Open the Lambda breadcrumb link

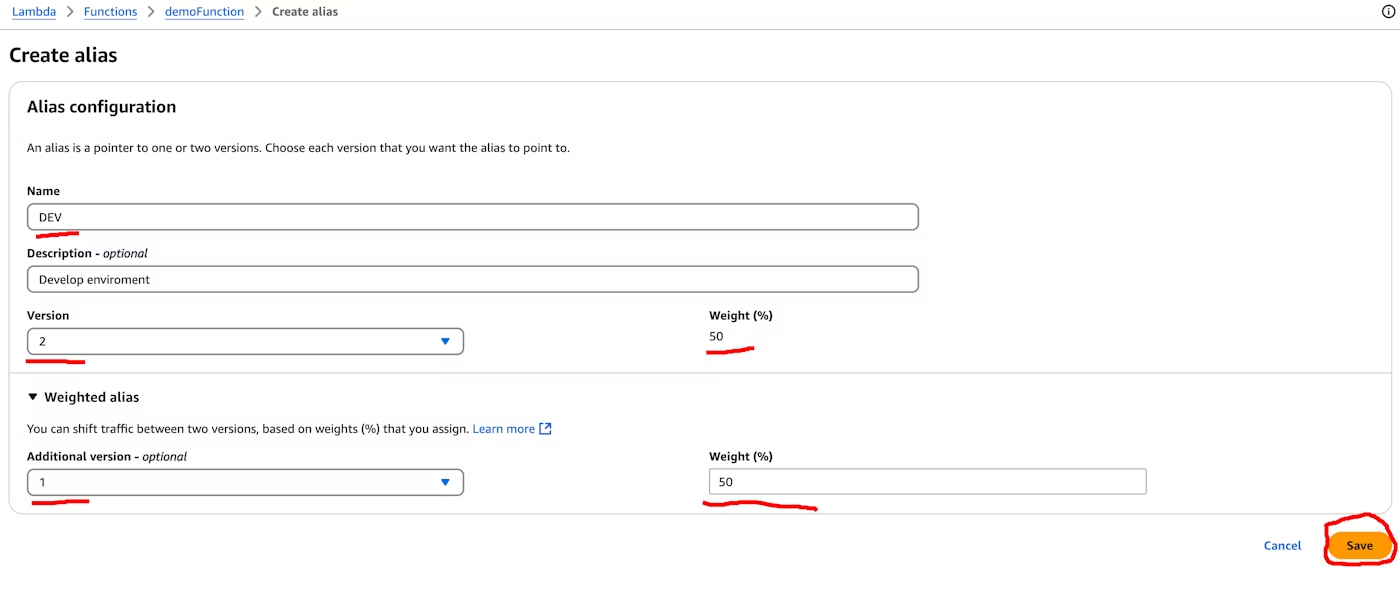(33, 12)
